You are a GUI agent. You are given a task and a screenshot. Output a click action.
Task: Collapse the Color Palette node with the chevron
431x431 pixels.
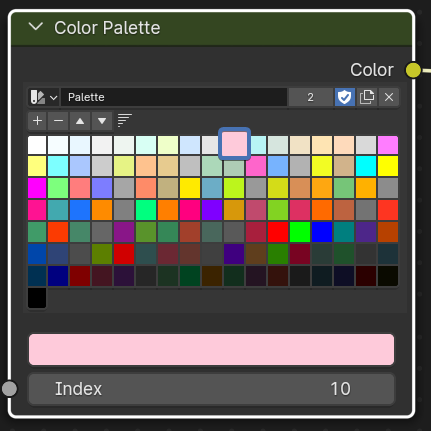[x=36, y=27]
